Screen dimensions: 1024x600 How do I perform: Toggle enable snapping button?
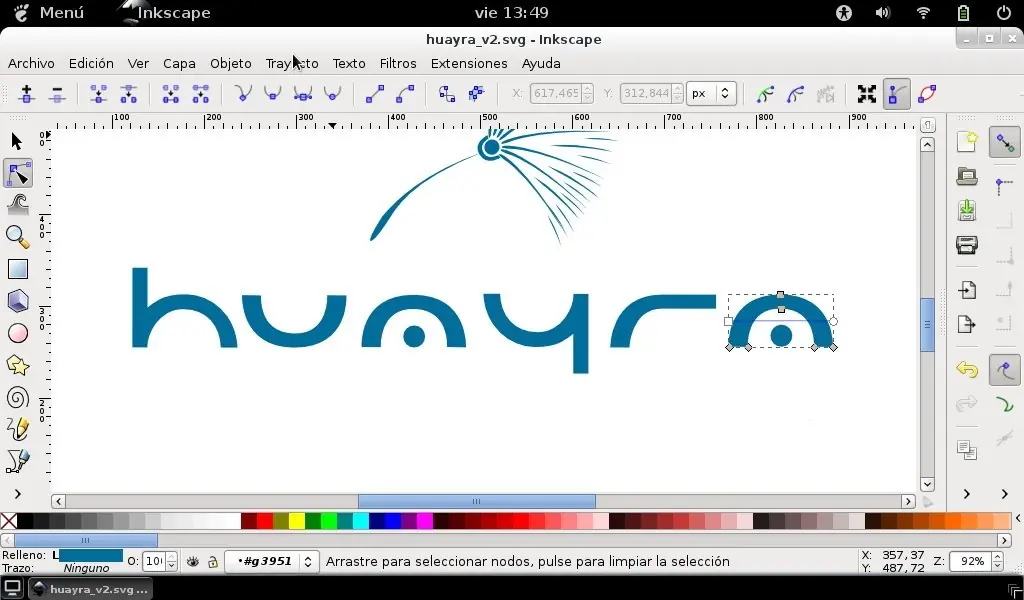(x=1005, y=142)
